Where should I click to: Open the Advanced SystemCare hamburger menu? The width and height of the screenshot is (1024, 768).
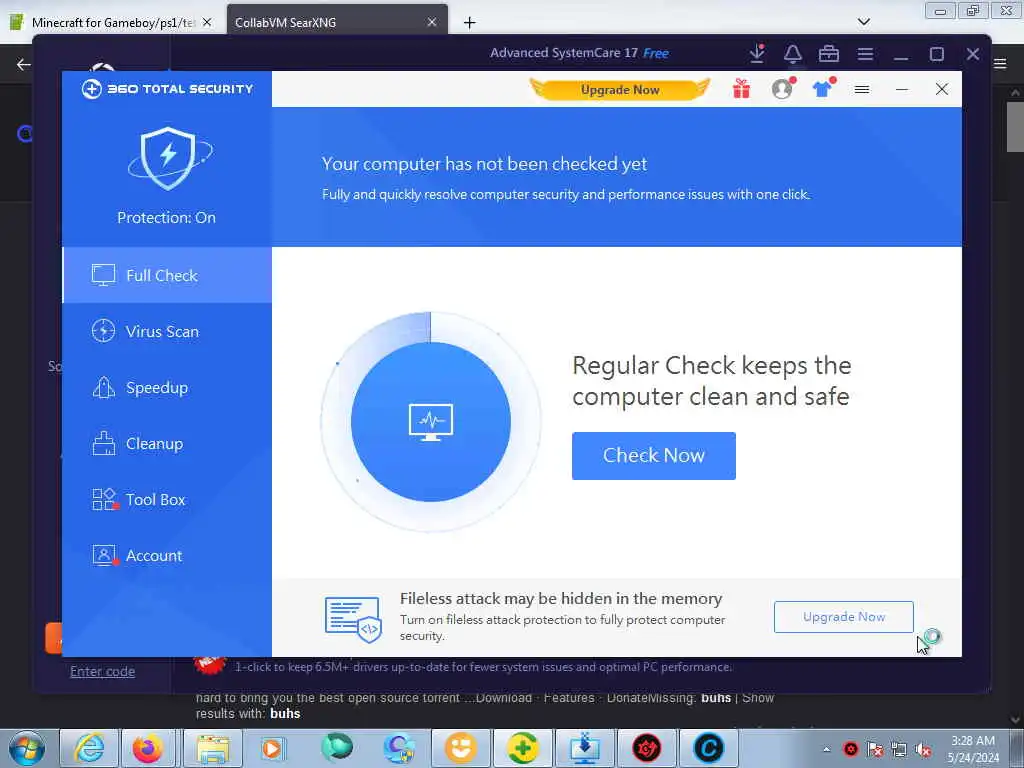(x=865, y=54)
